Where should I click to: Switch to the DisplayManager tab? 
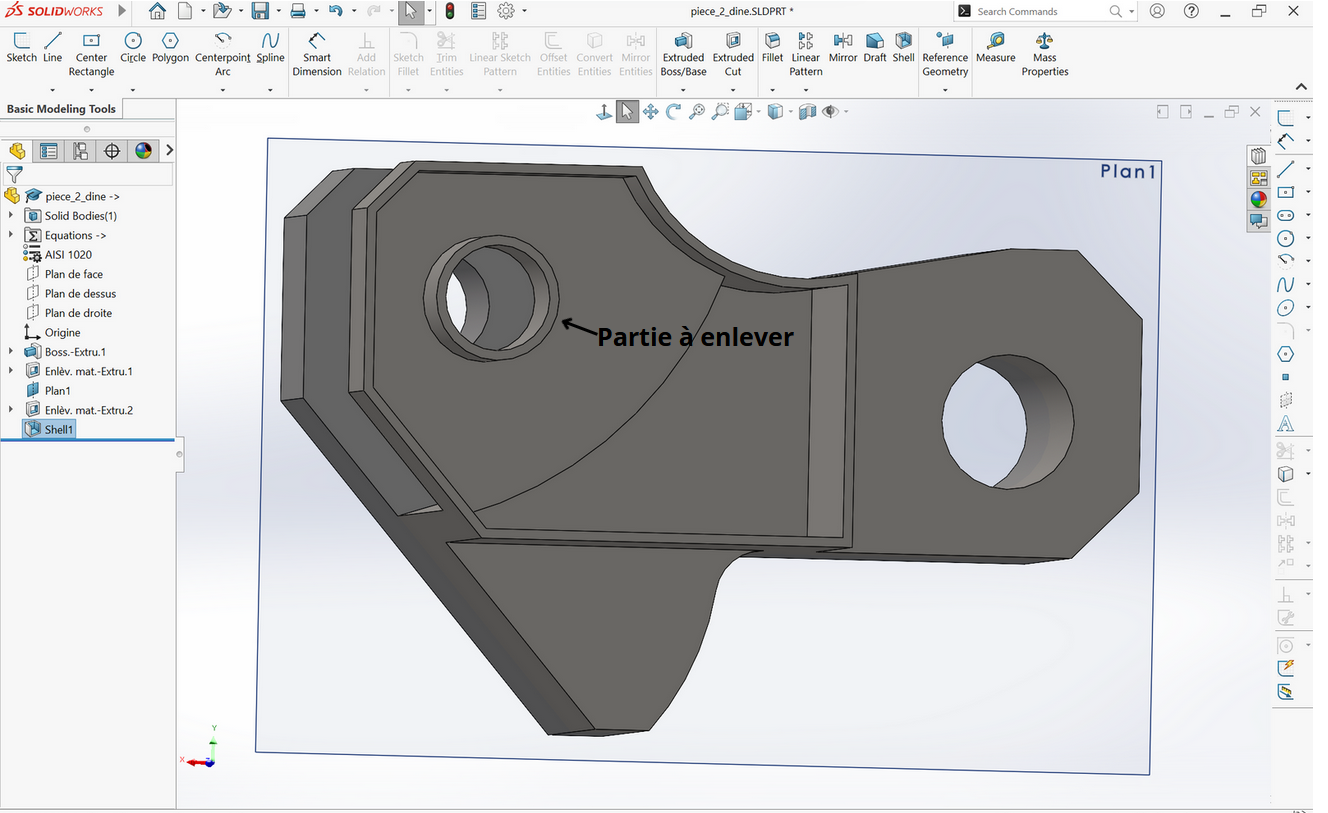click(144, 151)
